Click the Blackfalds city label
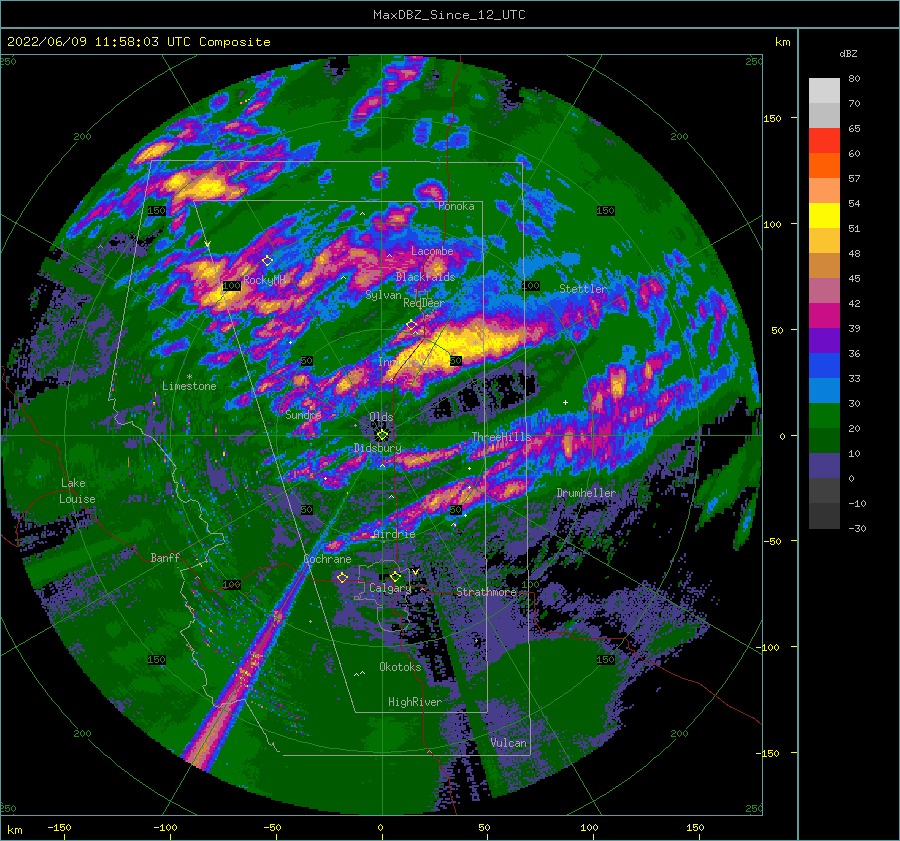900x841 pixels. (x=425, y=277)
